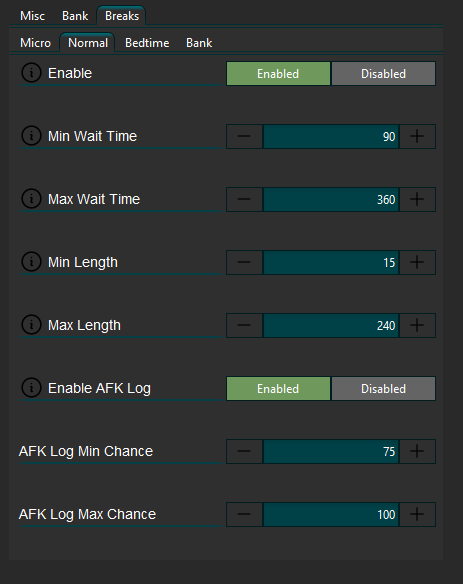Click the Min Wait Time value field showing 90
463x584 pixels.
point(331,136)
